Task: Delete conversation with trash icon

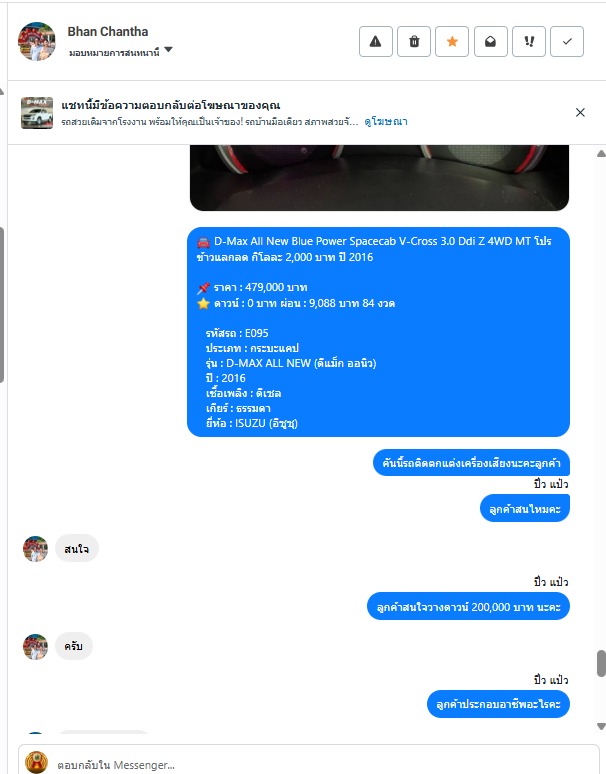Action: [x=414, y=41]
